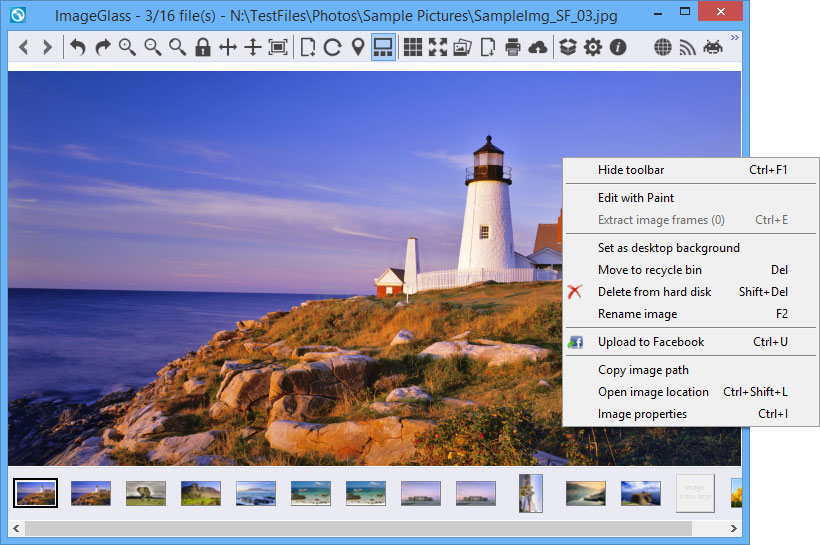The height and width of the screenshot is (545, 820).
Task: Choose Edit with Paint
Action: [636, 198]
